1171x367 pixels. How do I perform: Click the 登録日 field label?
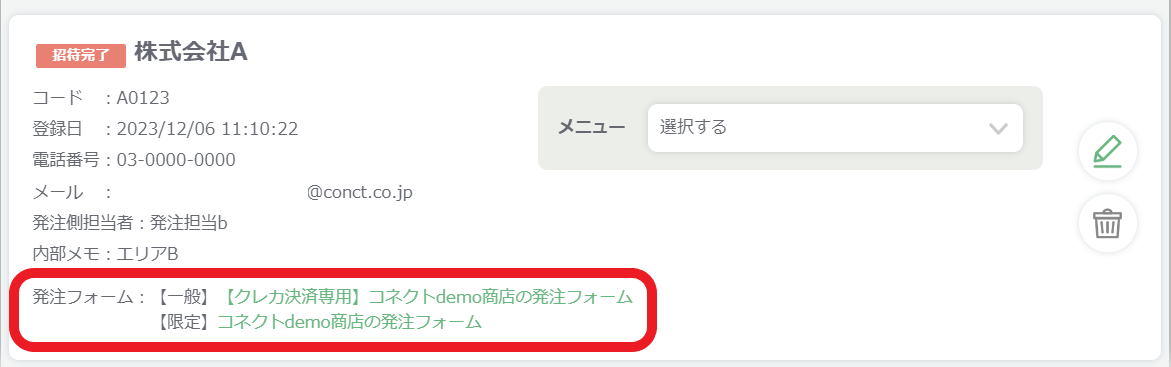click(x=58, y=129)
